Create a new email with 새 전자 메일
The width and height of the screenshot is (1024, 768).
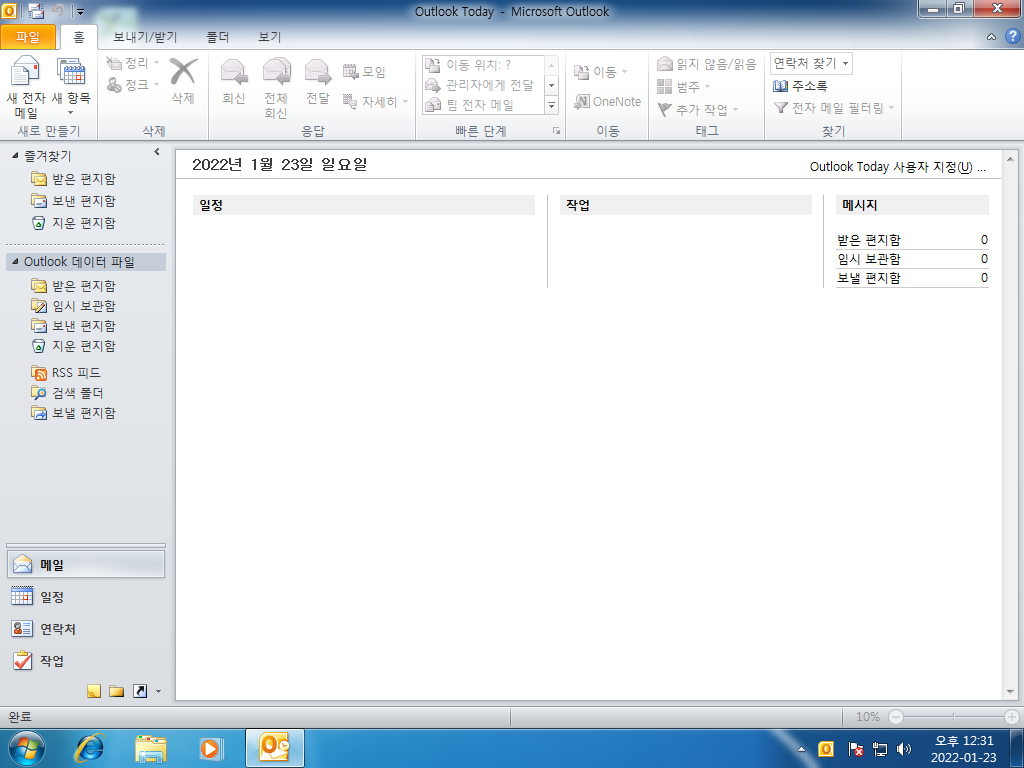tap(25, 87)
